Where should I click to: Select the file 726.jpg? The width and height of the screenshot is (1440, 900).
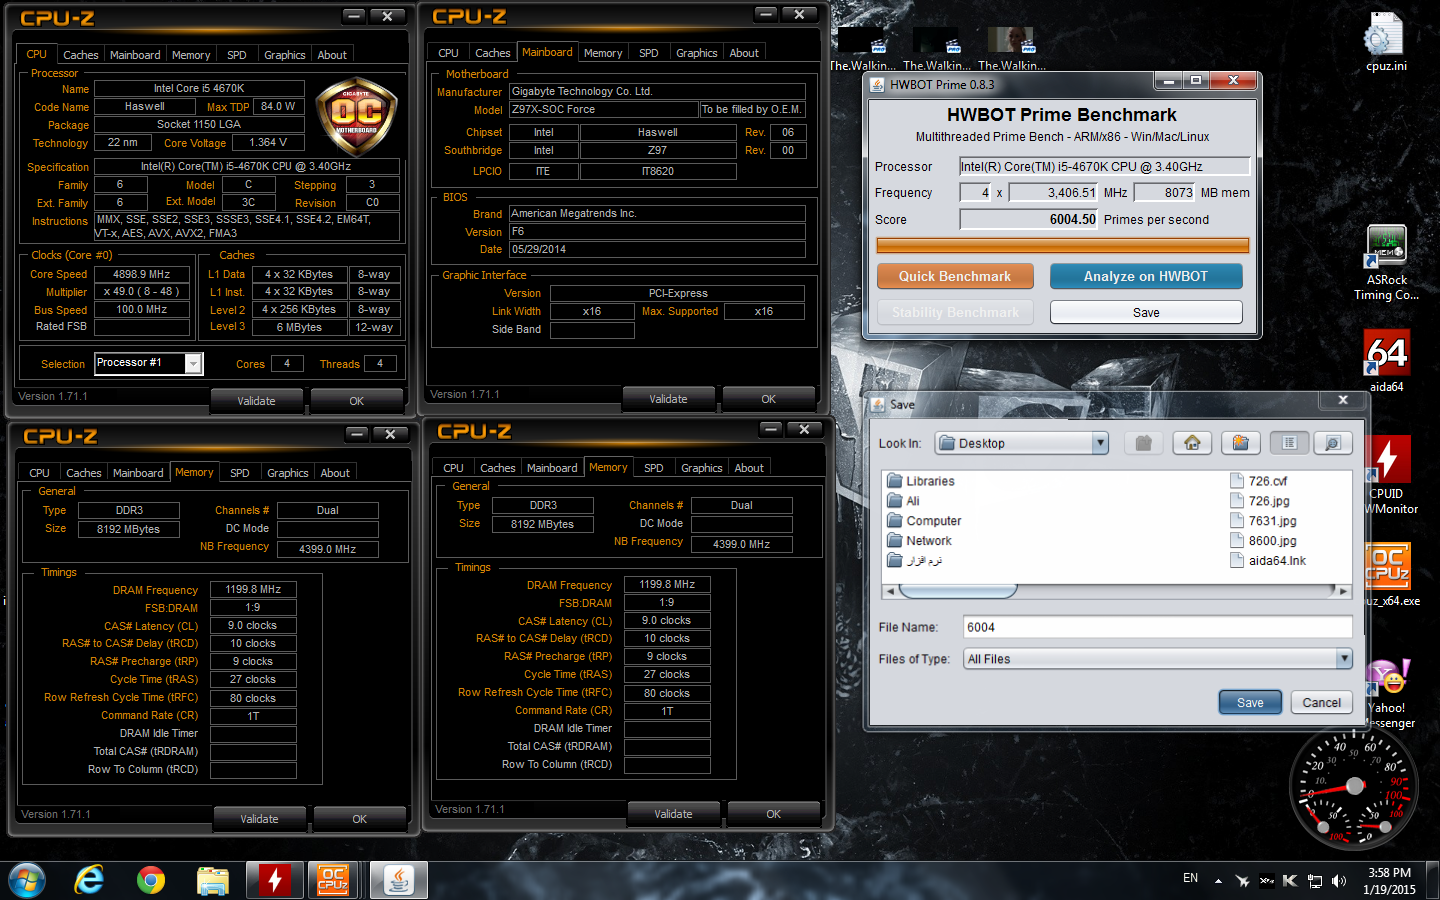click(x=1259, y=501)
